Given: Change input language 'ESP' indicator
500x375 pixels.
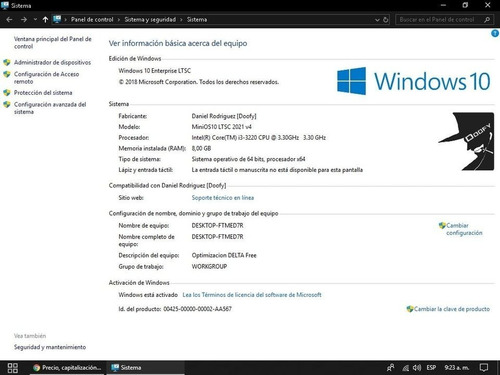Looking at the screenshot, I should tap(431, 368).
